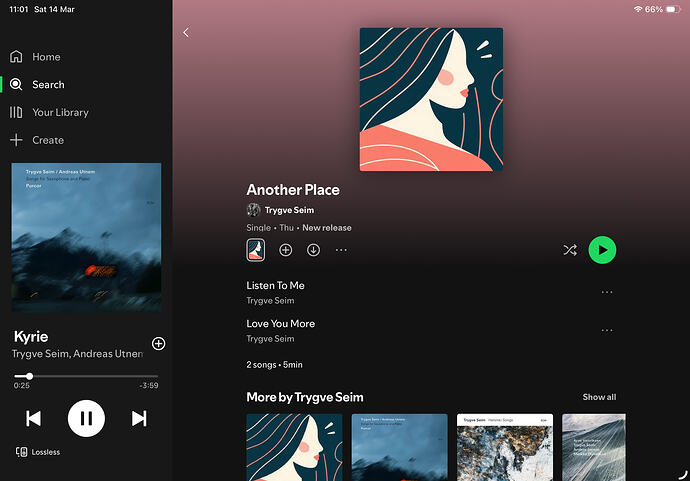The width and height of the screenshot is (690, 481).
Task: Click the remaining time -3:59
Action: 149,386
